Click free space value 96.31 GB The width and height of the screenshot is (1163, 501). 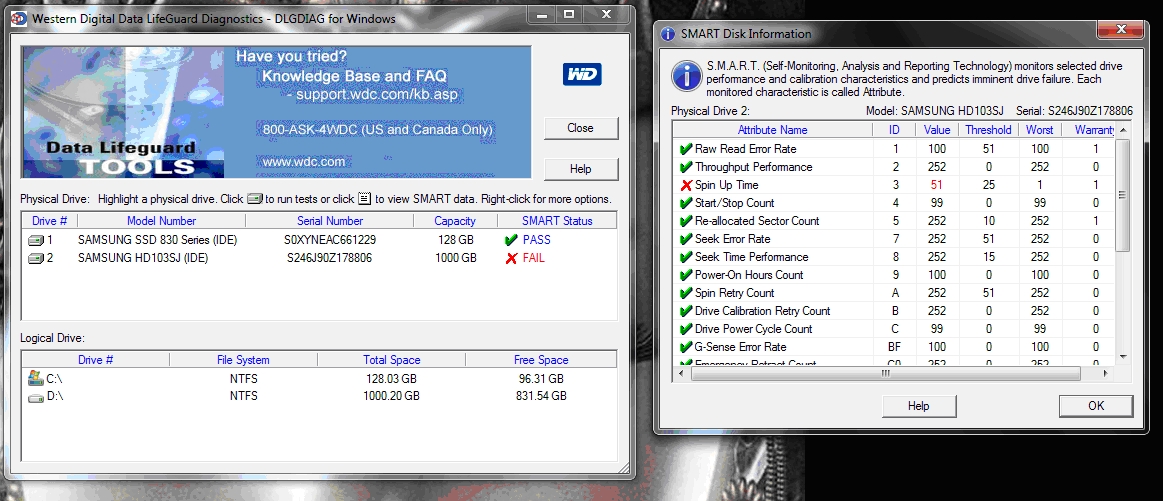[541, 379]
